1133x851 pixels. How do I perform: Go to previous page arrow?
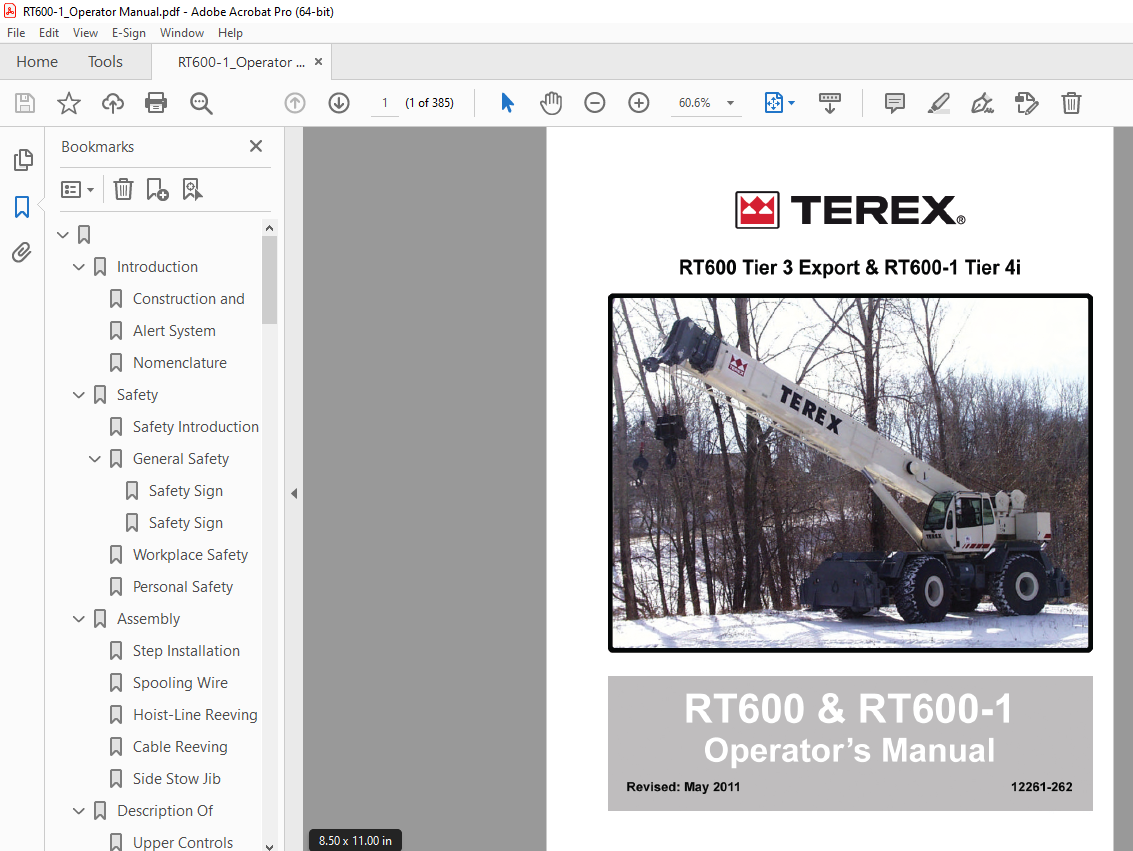295,103
